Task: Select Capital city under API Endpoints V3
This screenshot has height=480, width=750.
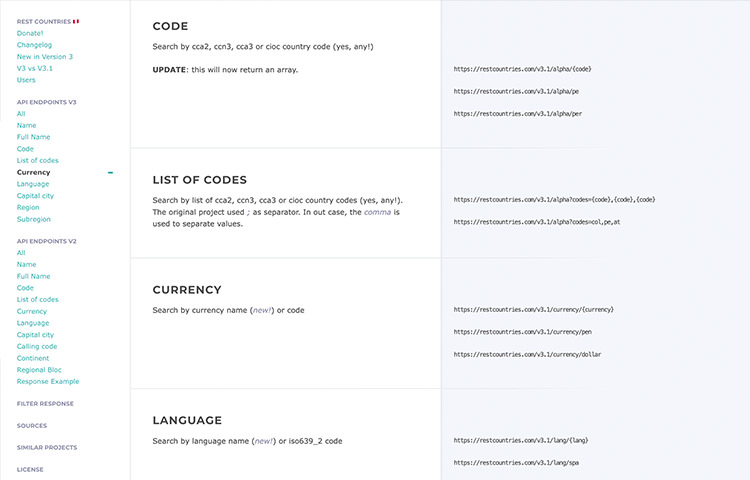Action: click(35, 196)
